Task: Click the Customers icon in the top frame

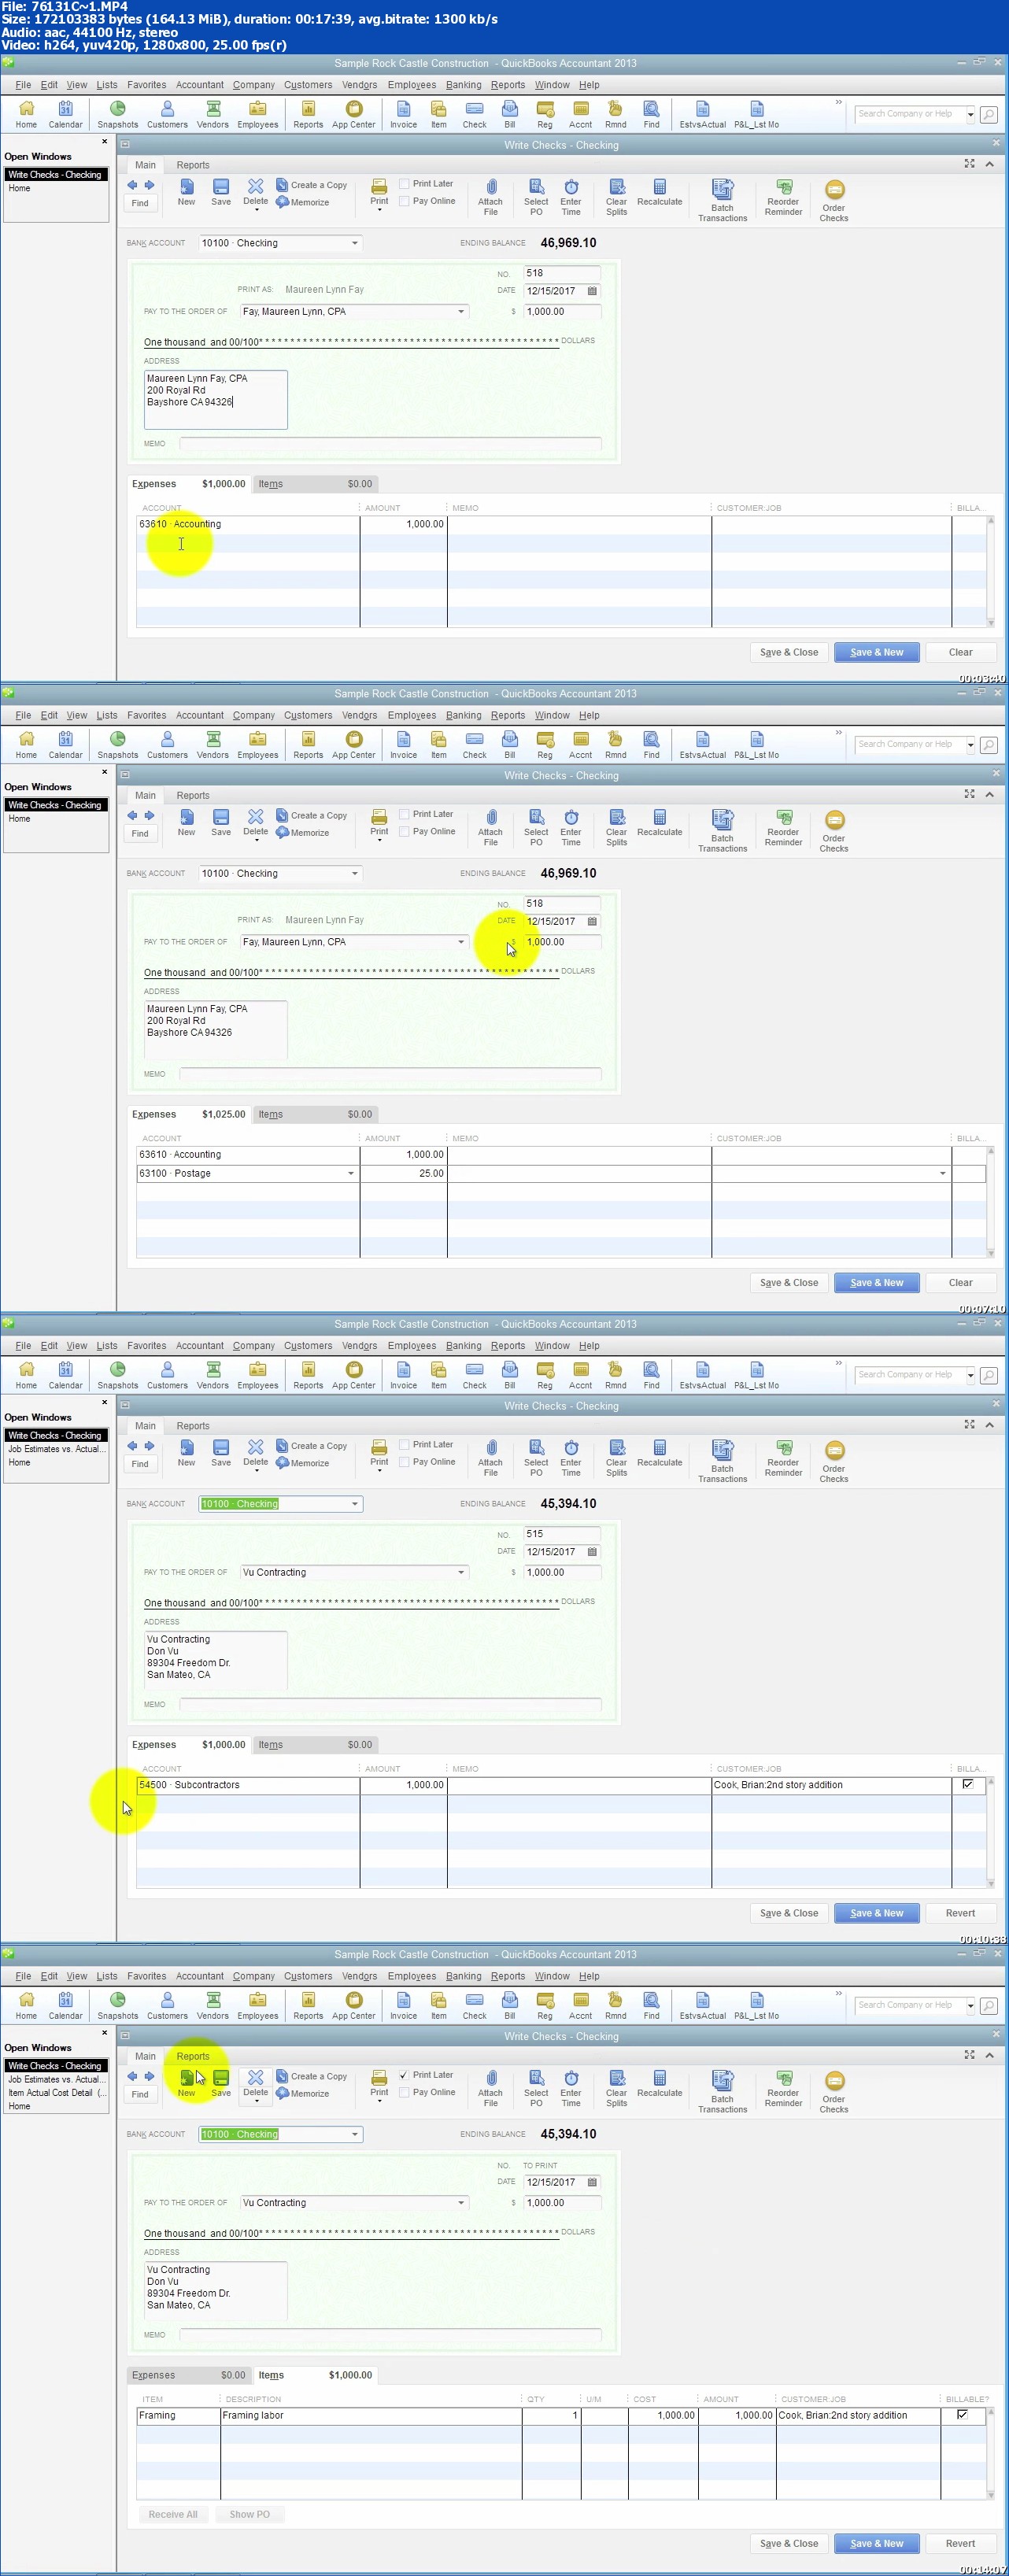Action: pyautogui.click(x=167, y=114)
